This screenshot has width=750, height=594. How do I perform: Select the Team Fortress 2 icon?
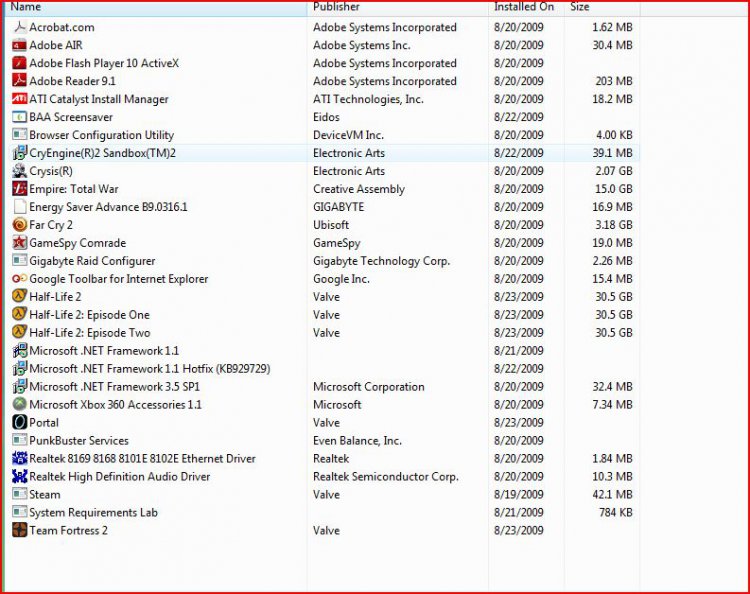click(20, 530)
